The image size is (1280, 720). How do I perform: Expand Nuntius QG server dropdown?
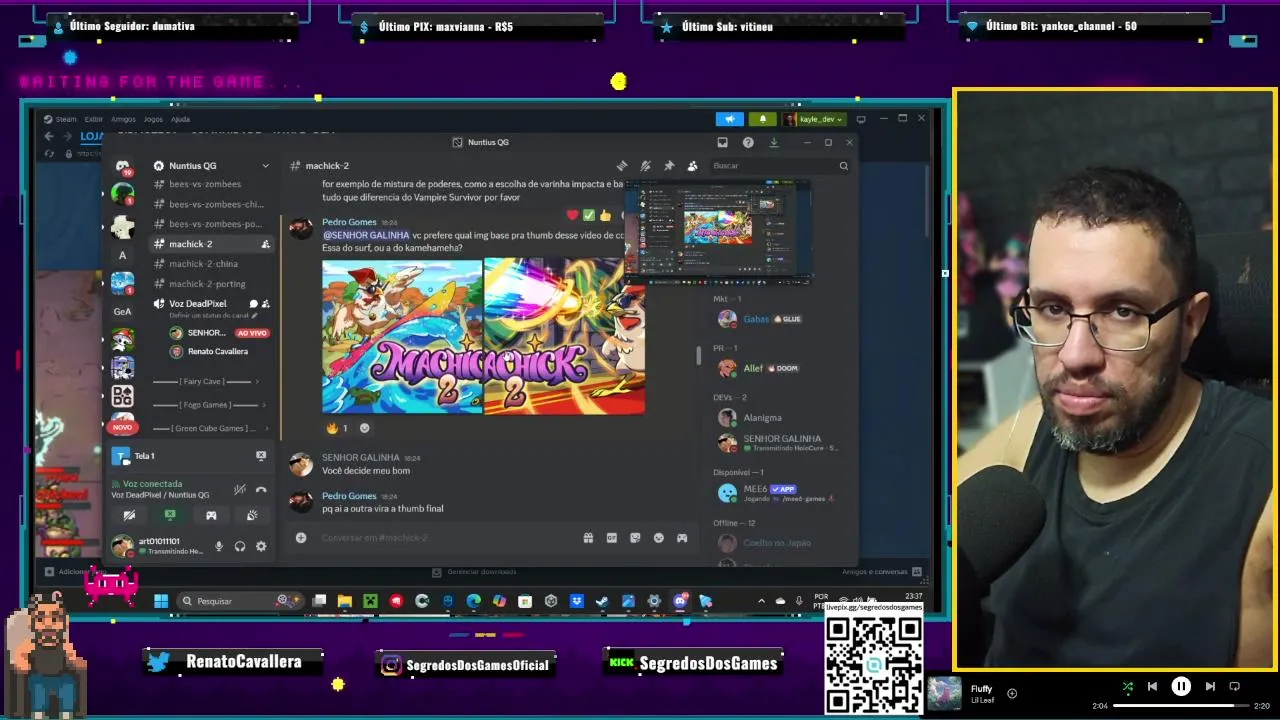pyautogui.click(x=265, y=166)
